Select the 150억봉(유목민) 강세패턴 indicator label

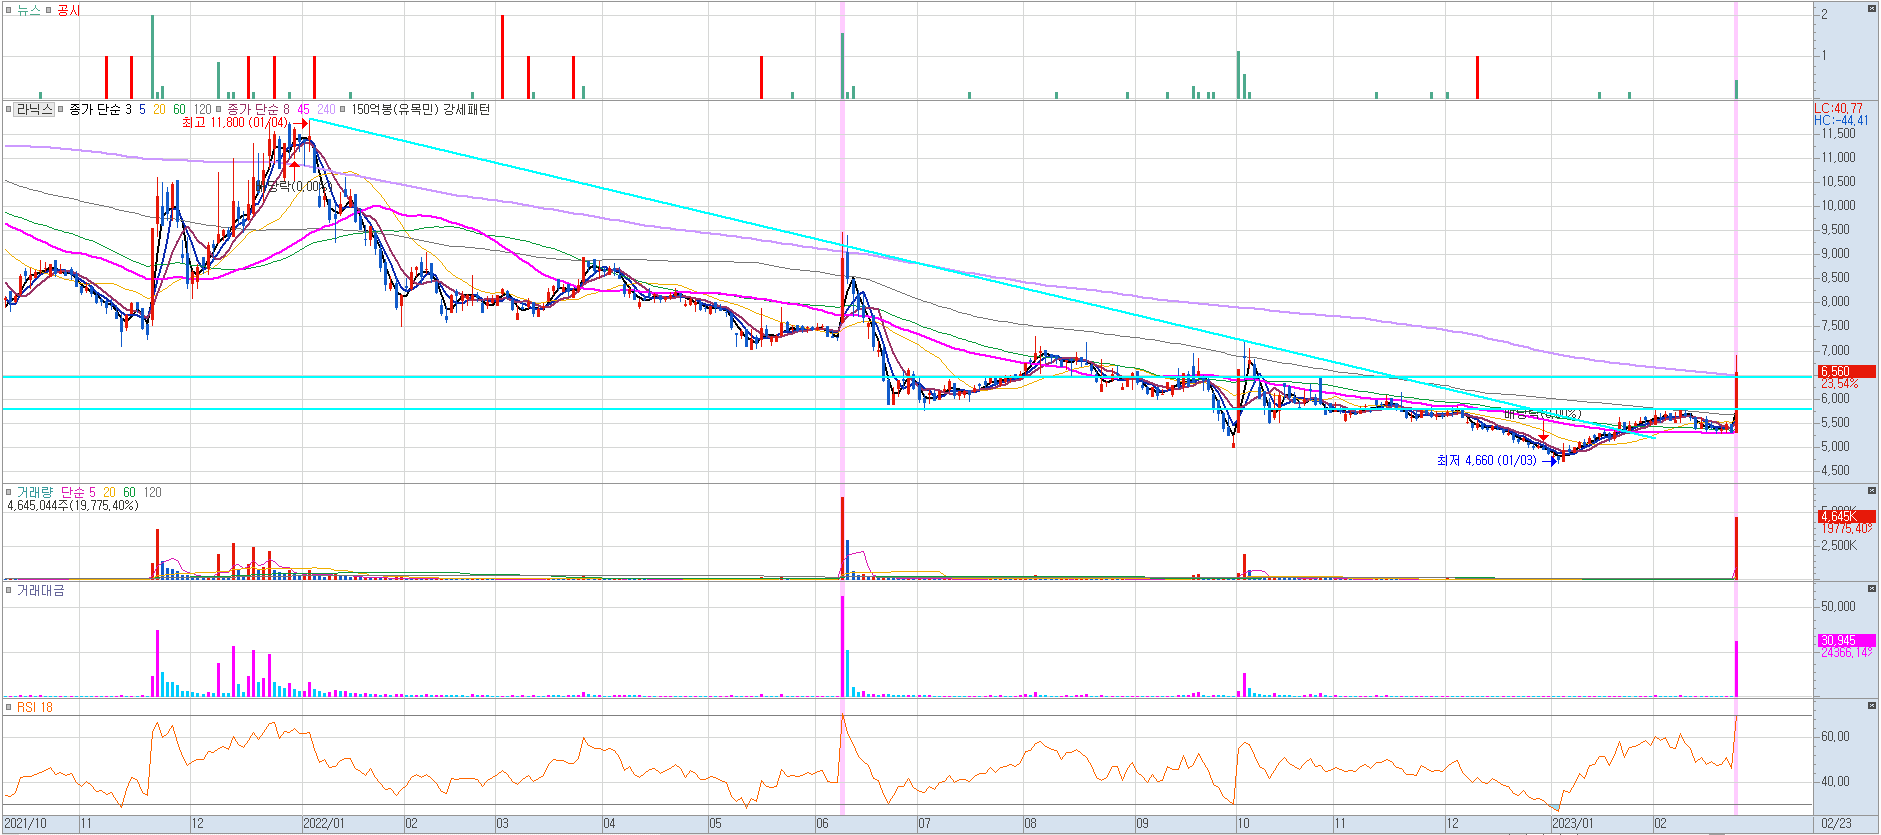(421, 110)
